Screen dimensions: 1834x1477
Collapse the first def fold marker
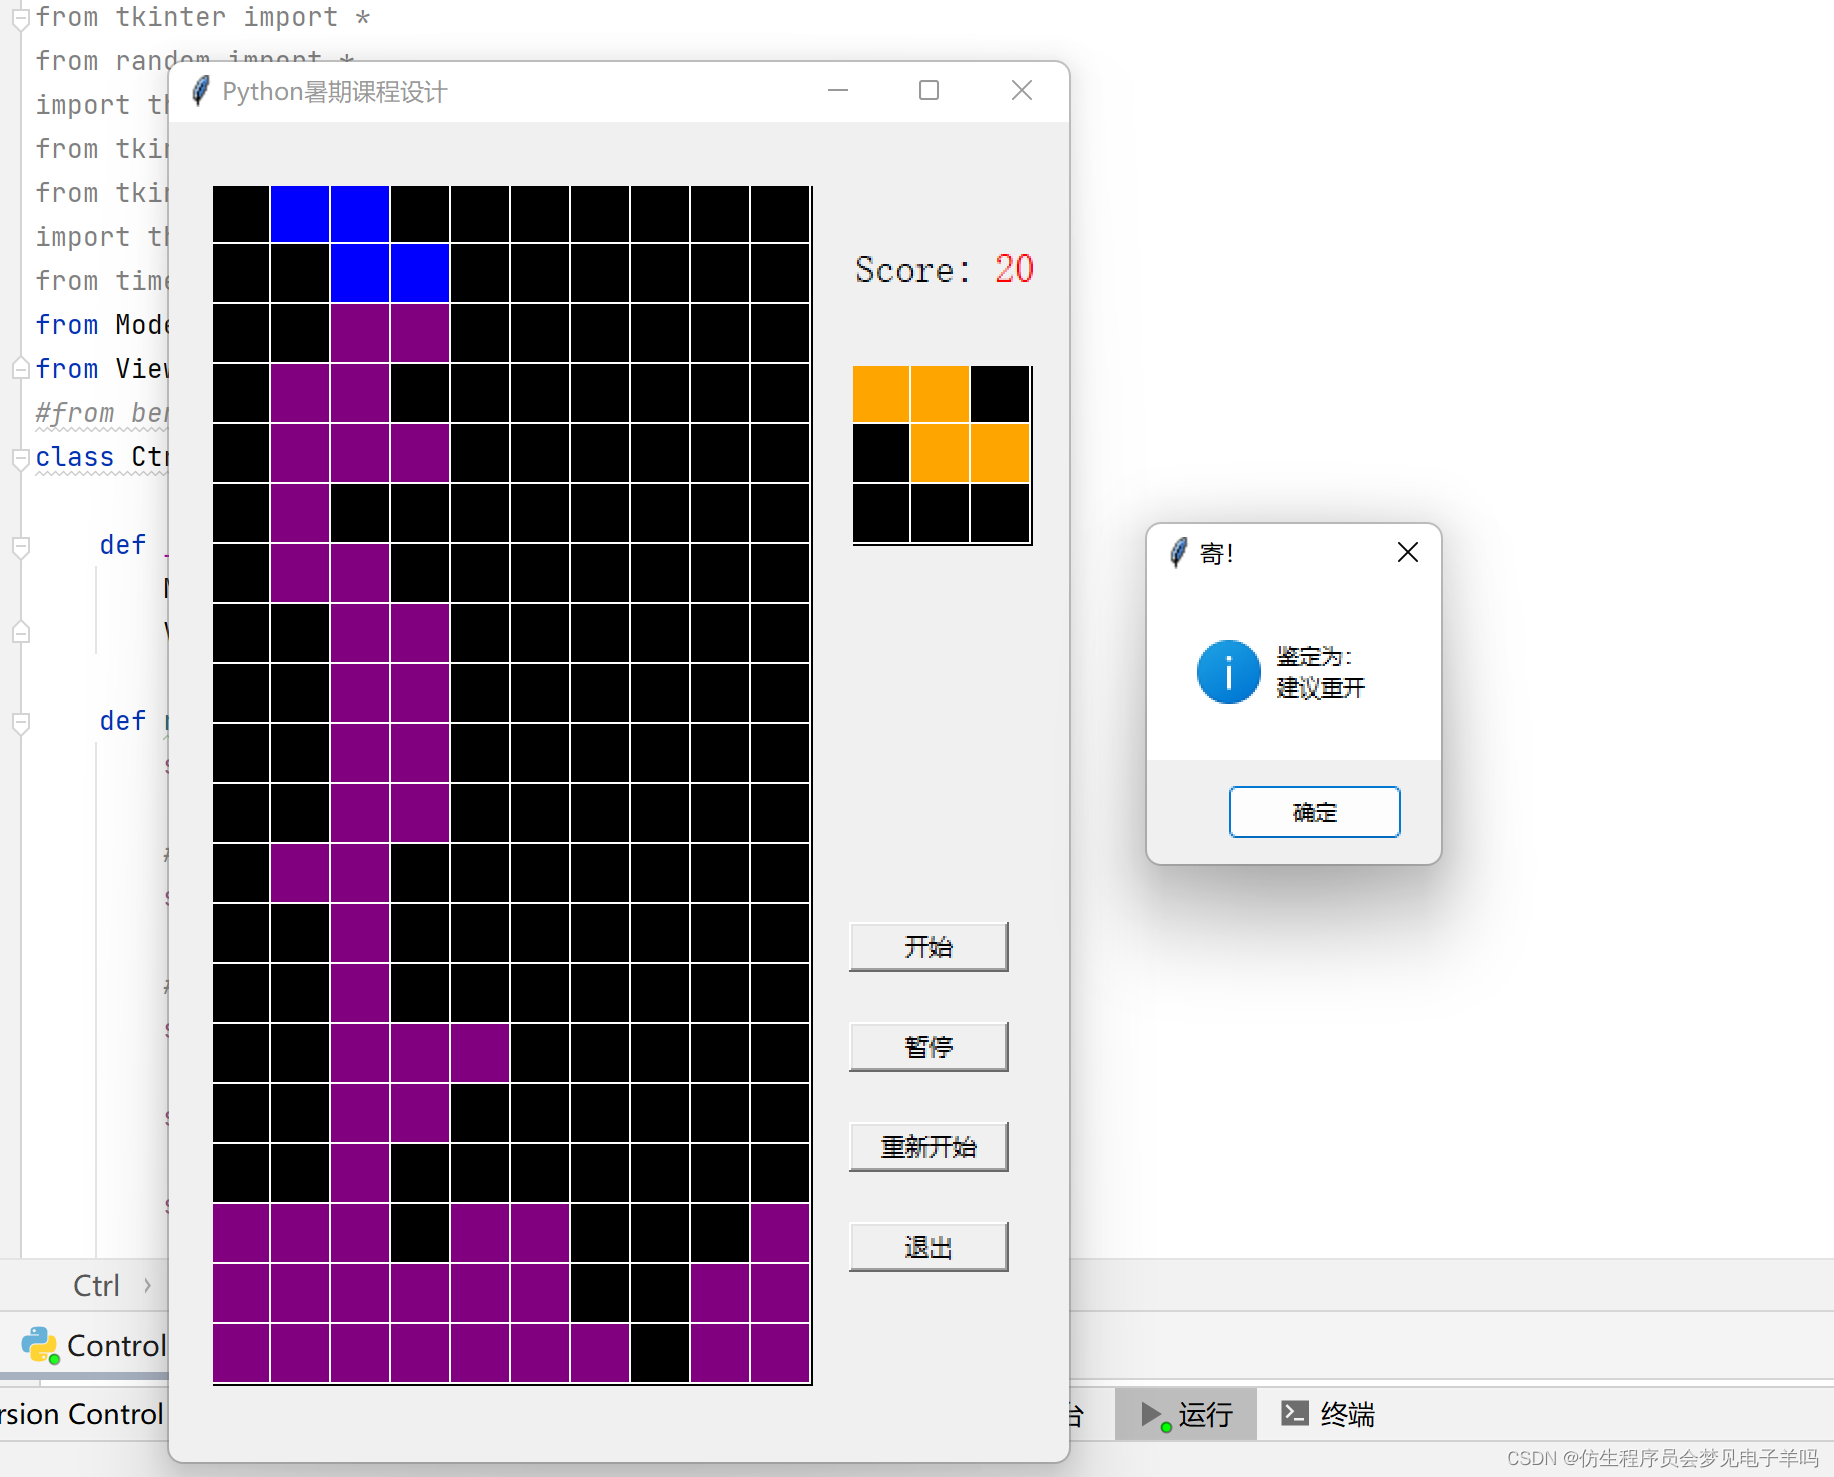(21, 547)
